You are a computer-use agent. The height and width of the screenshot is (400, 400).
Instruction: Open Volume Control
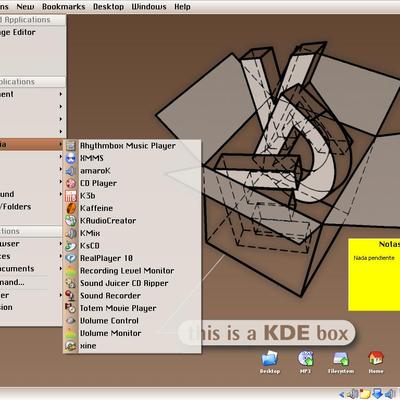132,321
